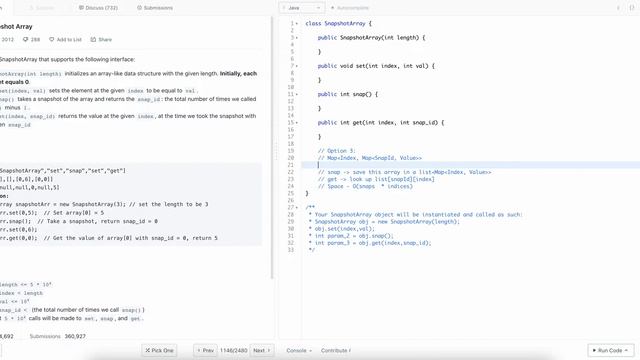640x360 pixels.
Task: Click line number 33 in the editor gutter
Action: pyautogui.click(x=291, y=250)
